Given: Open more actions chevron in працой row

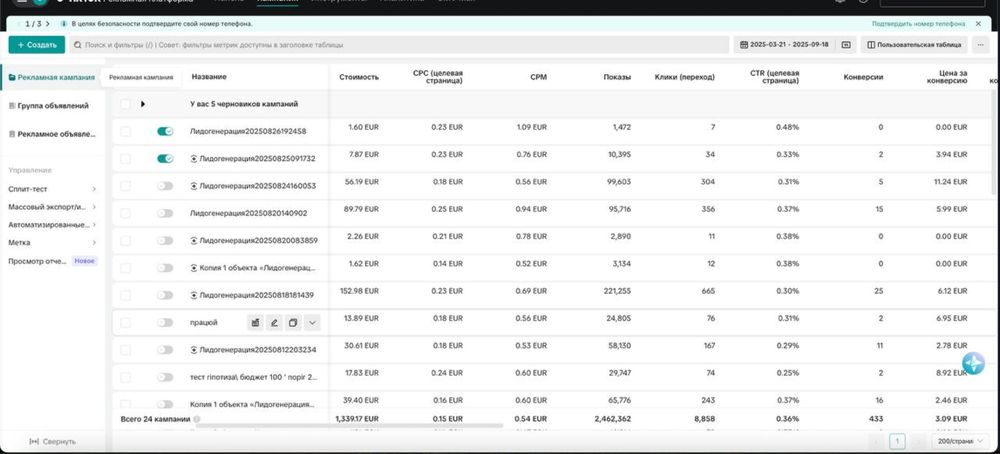Looking at the screenshot, I should 312,323.
